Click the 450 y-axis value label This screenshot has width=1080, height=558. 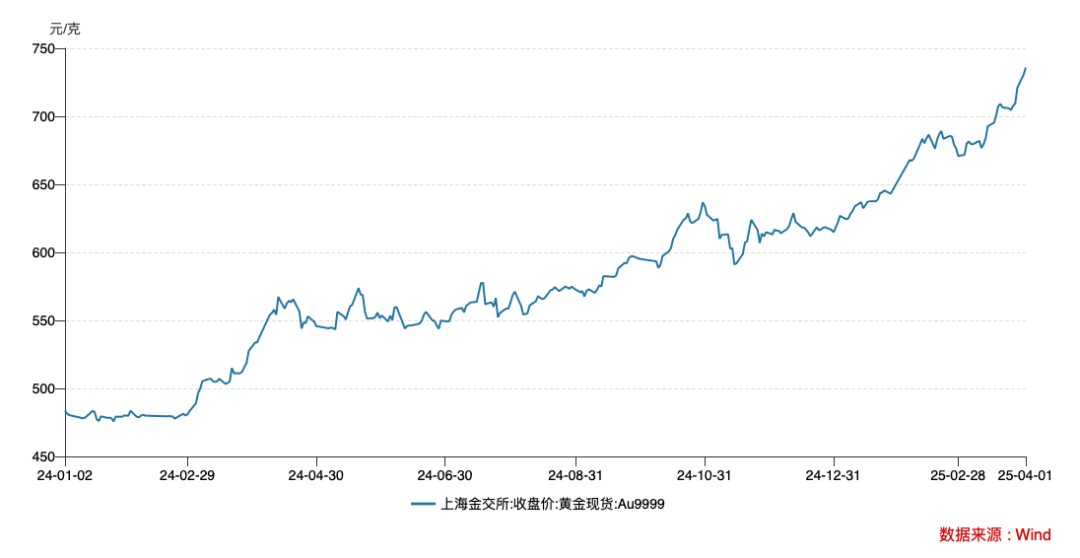click(43, 457)
